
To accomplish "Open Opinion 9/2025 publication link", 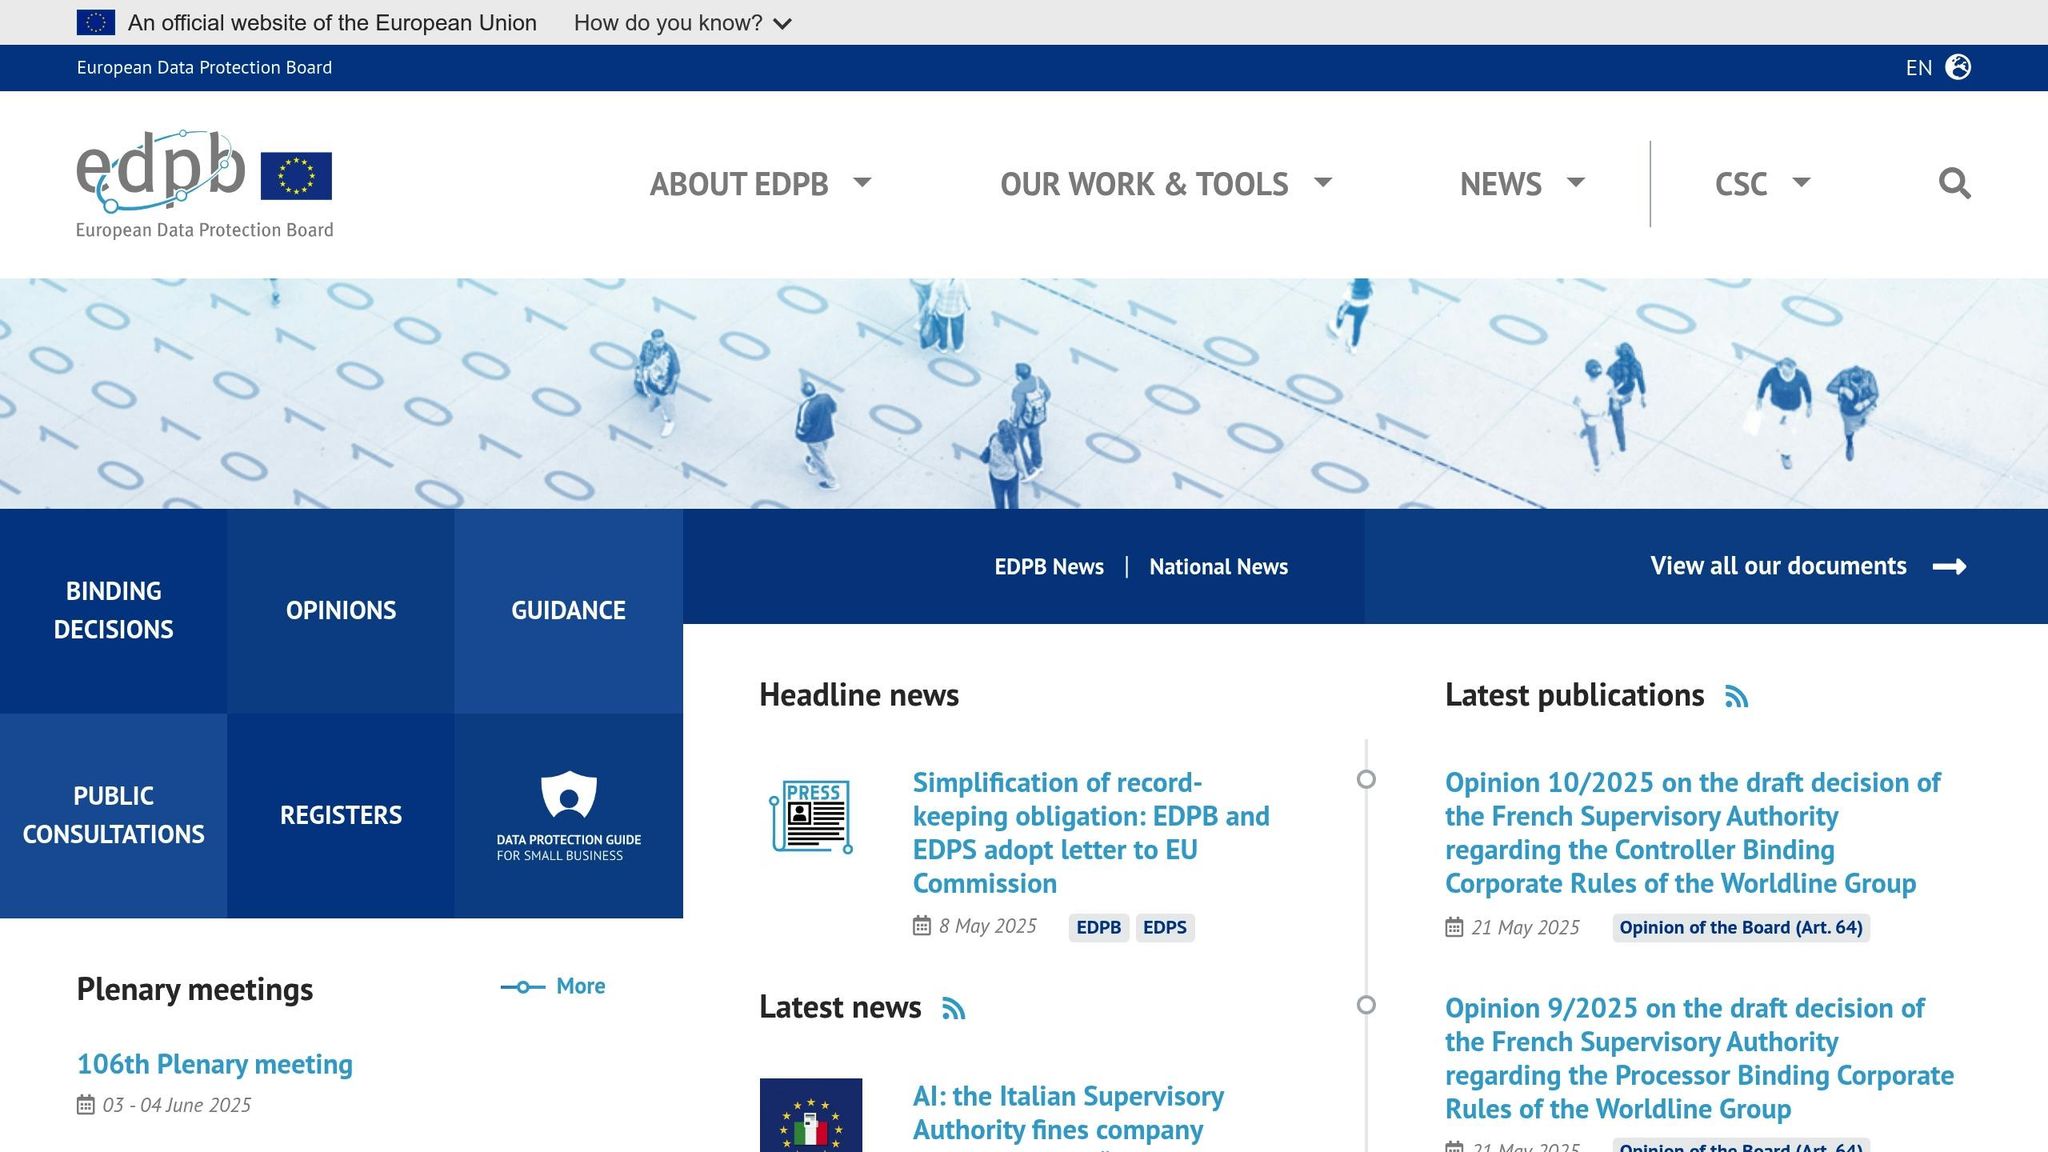I will [x=1699, y=1058].
